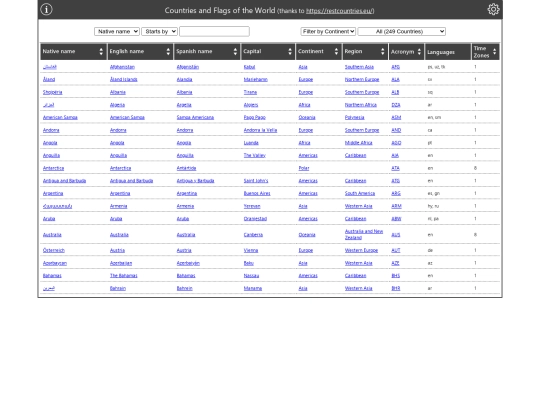Open Saint John's capital link
The width and height of the screenshot is (540, 405).
pyautogui.click(x=256, y=181)
